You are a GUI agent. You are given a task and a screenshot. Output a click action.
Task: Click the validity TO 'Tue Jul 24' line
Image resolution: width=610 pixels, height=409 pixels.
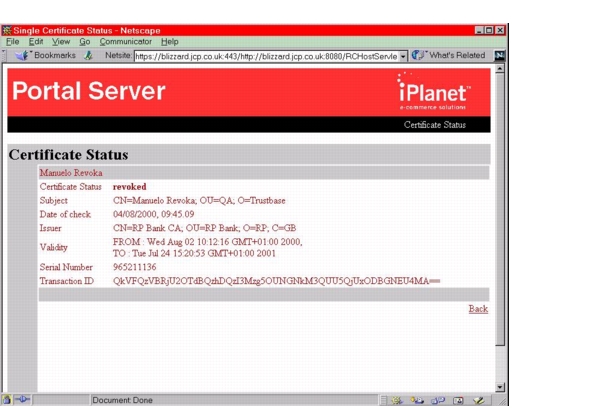[x=194, y=254]
